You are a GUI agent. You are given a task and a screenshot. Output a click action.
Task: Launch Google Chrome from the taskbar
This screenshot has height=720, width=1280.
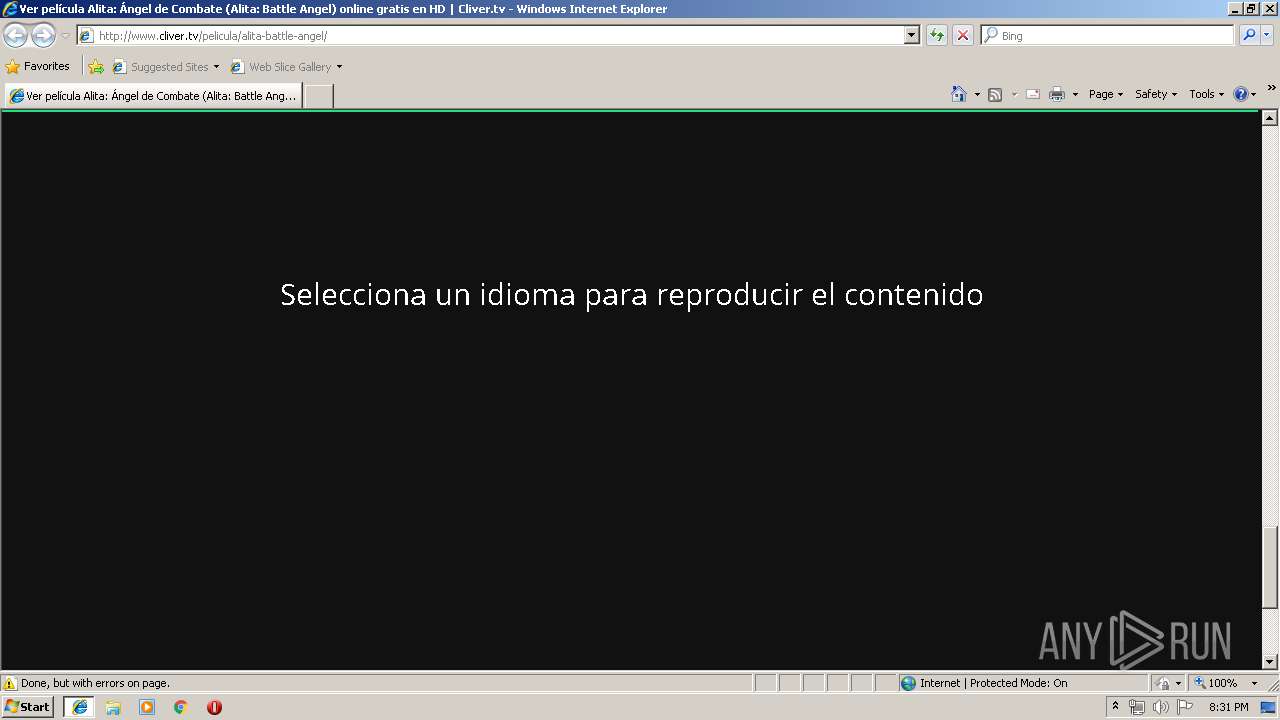point(181,707)
